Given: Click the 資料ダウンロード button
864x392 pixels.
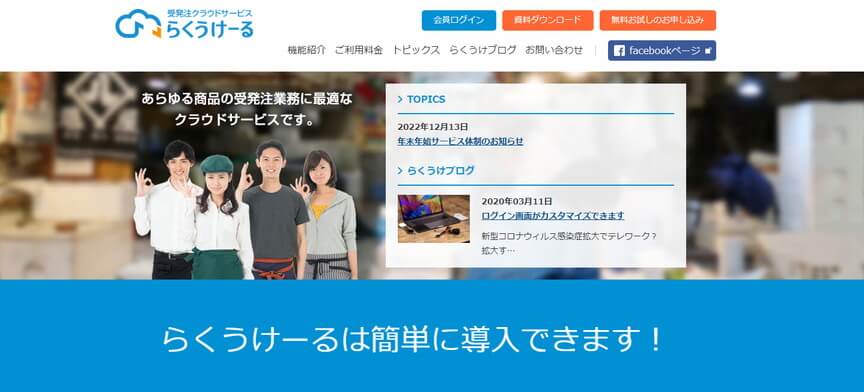Looking at the screenshot, I should [x=548, y=20].
